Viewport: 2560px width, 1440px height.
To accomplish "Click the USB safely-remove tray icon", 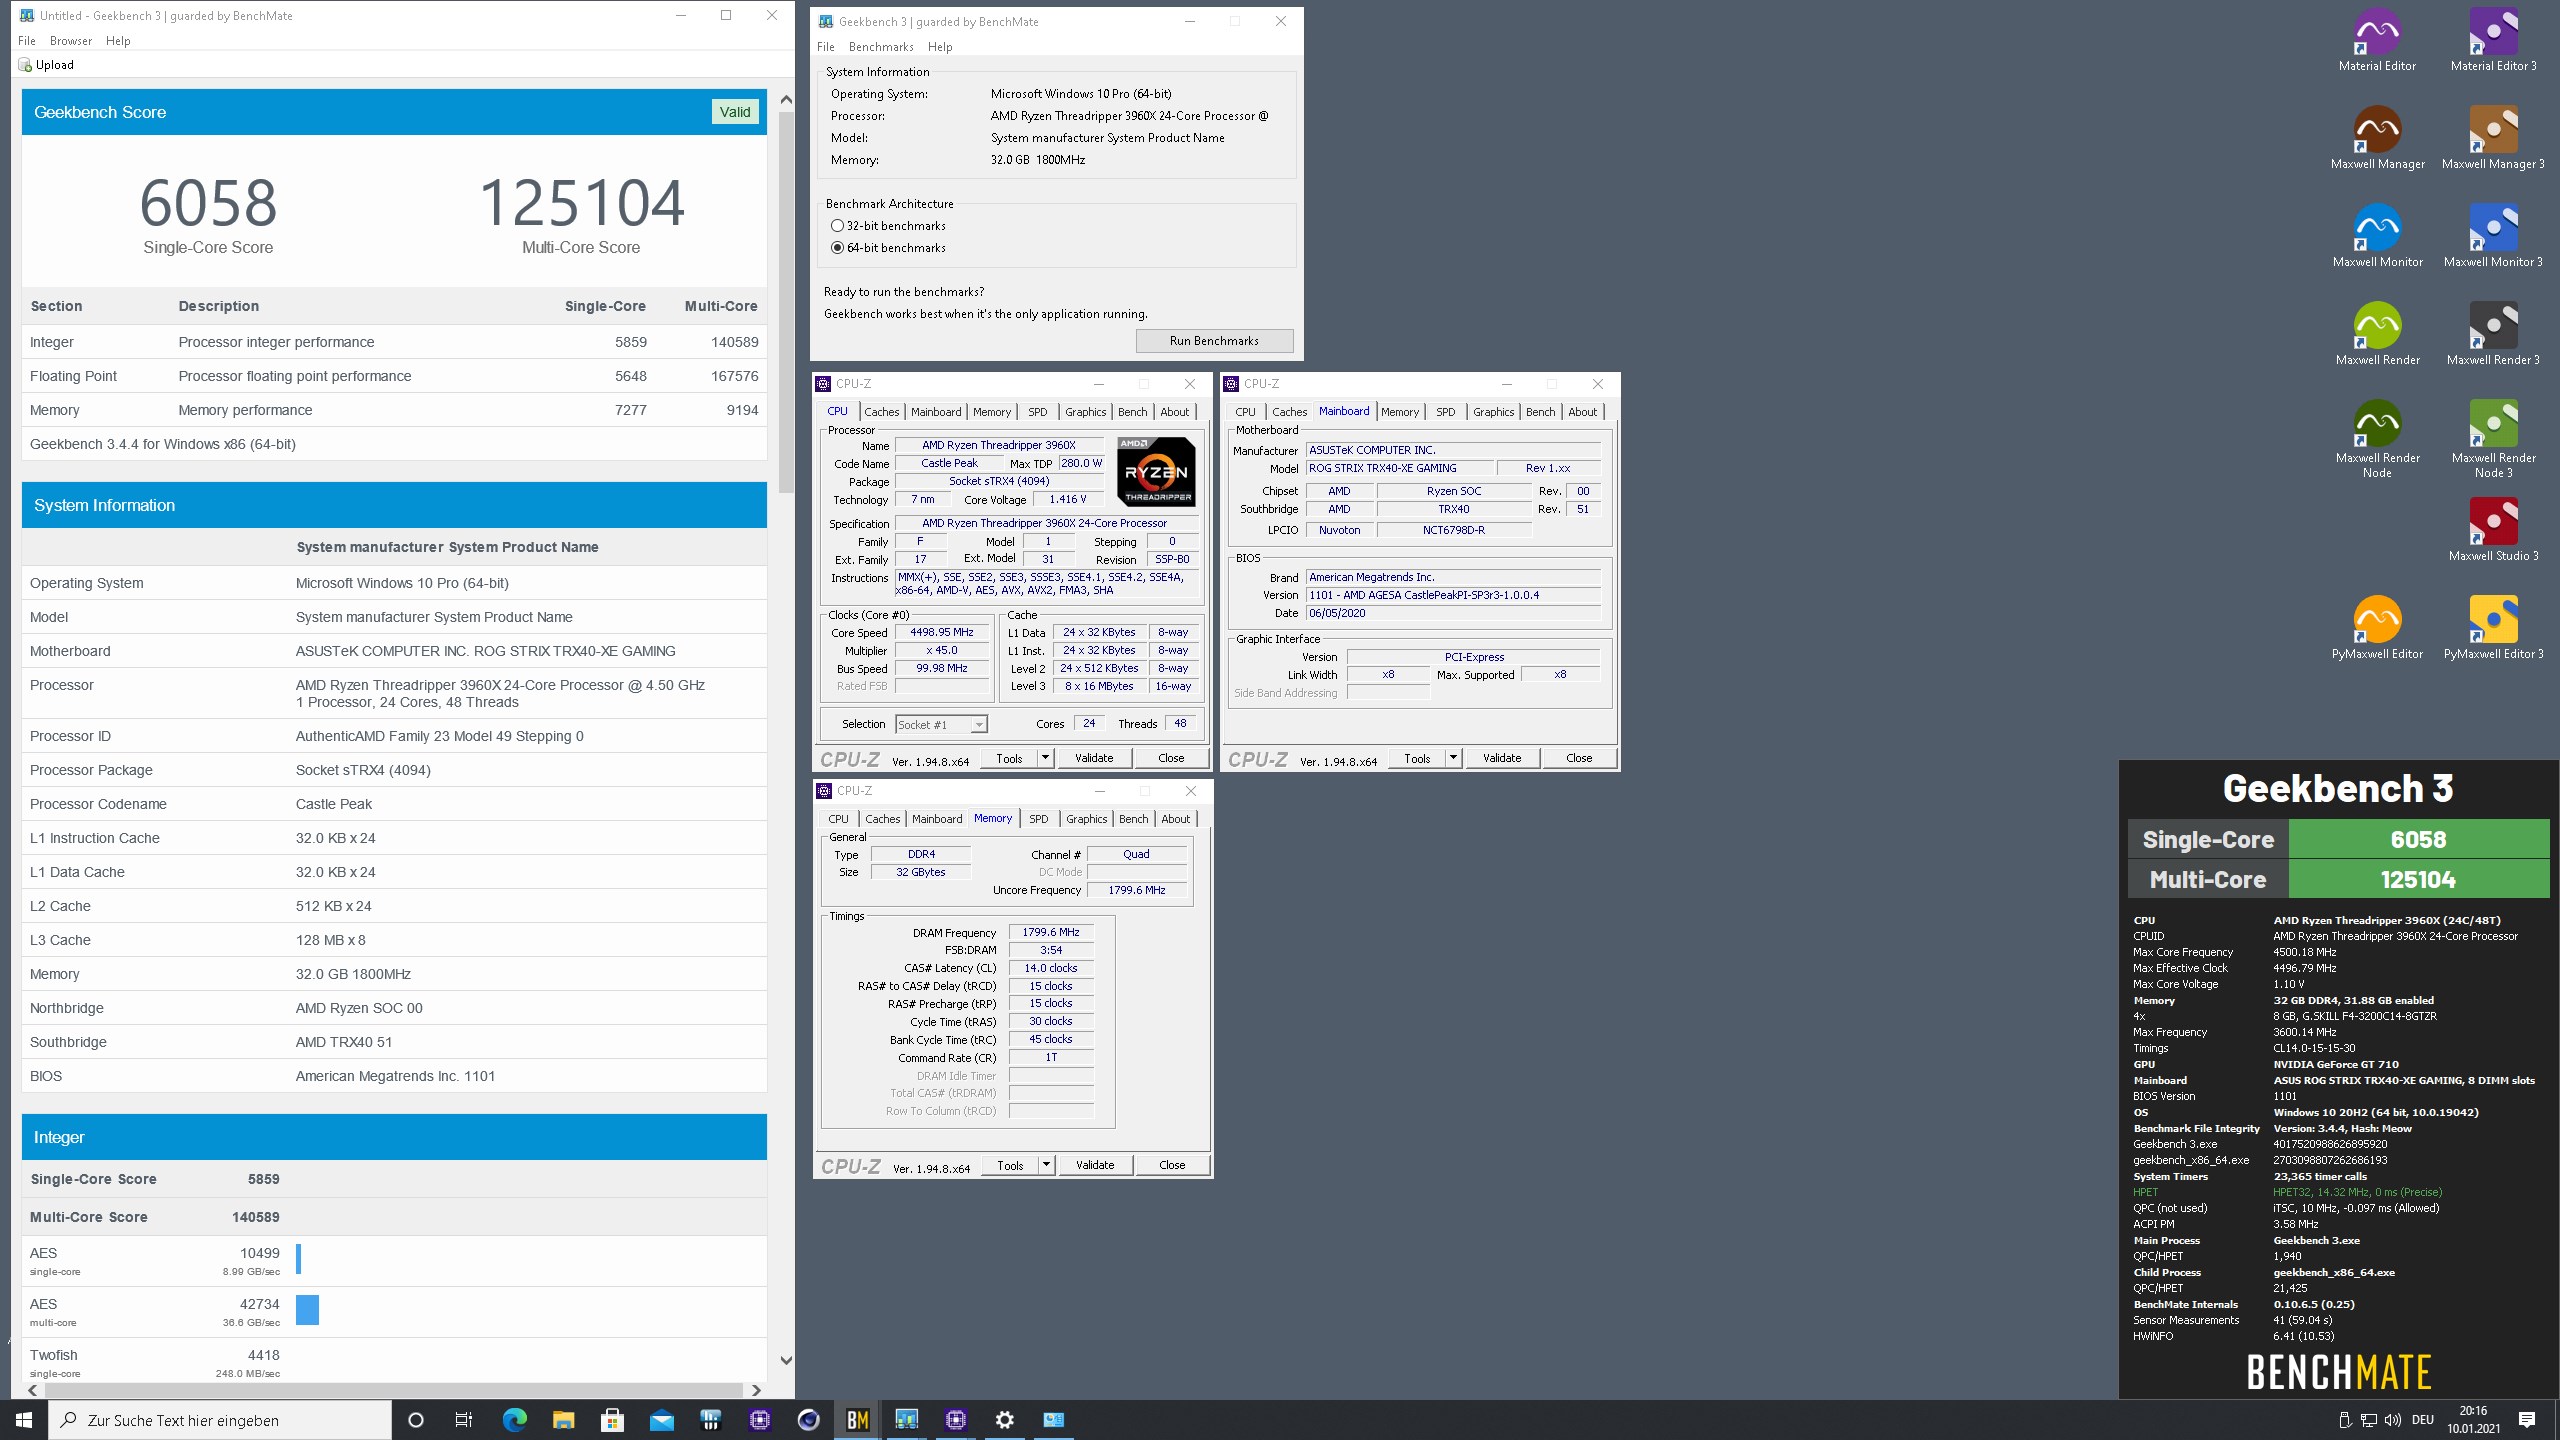I will (x=2345, y=1420).
